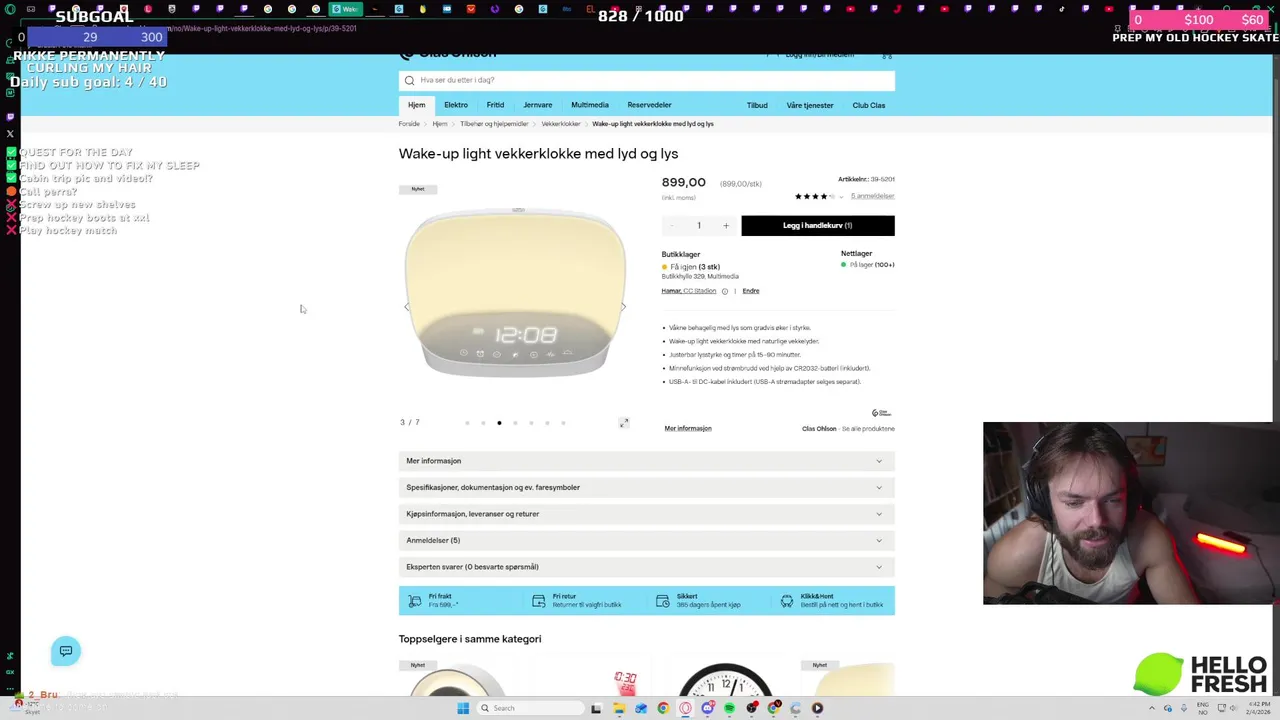1280x720 pixels.
Task: Select the seventh image carousel dot
Action: [x=563, y=423]
